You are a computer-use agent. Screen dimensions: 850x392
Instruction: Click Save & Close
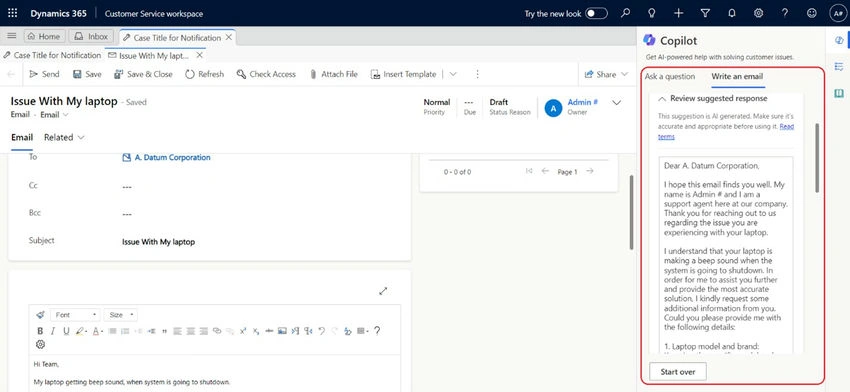pos(143,74)
